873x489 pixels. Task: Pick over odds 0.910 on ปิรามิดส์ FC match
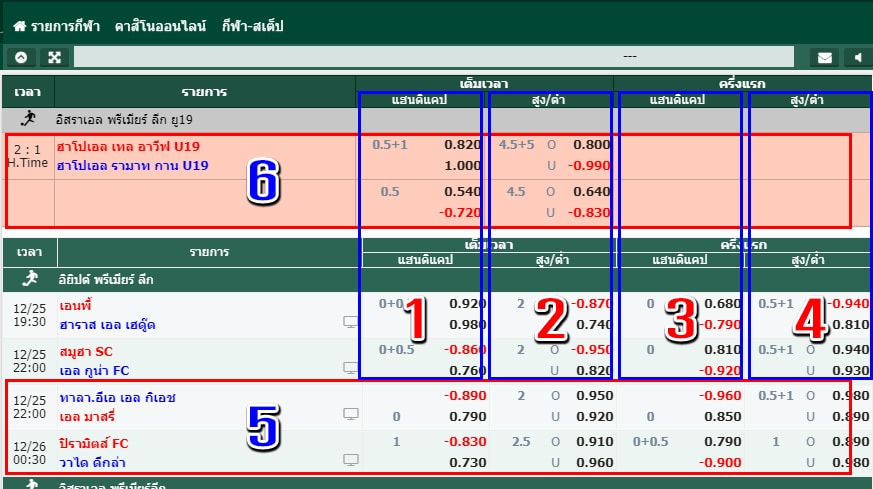(x=593, y=443)
